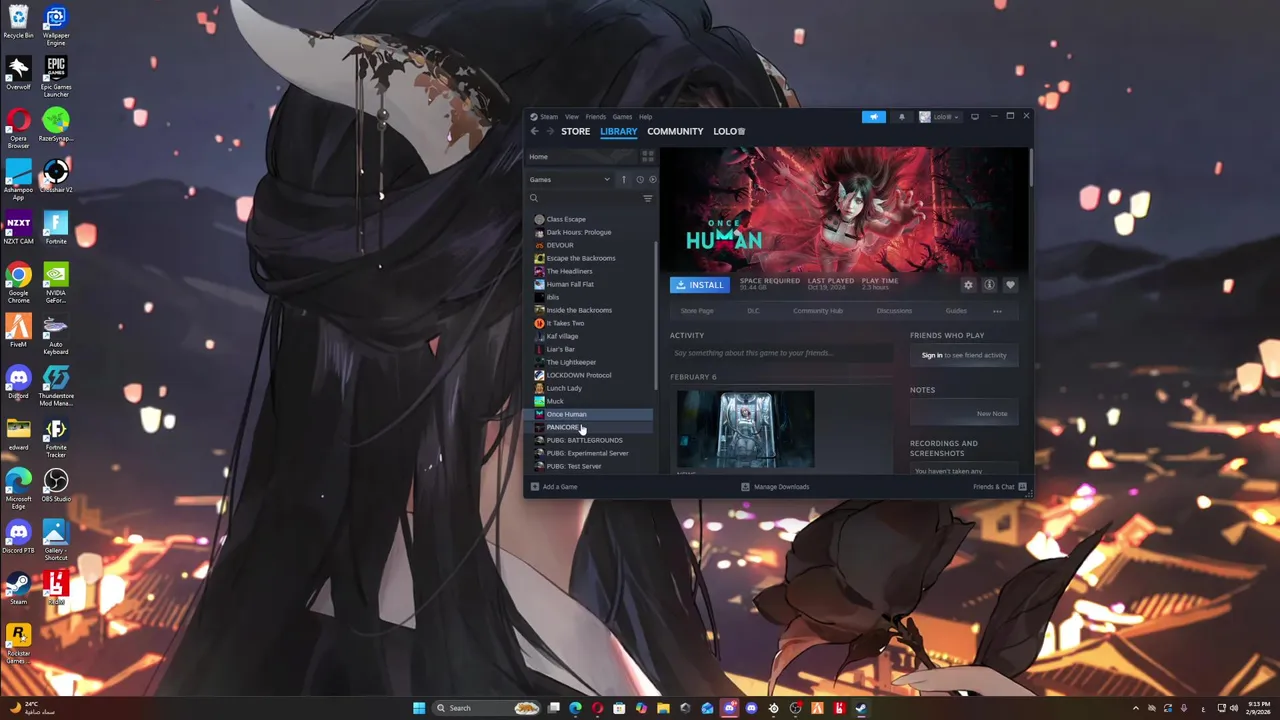Open Friends & Chat panel
The width and height of the screenshot is (1280, 720).
point(999,487)
